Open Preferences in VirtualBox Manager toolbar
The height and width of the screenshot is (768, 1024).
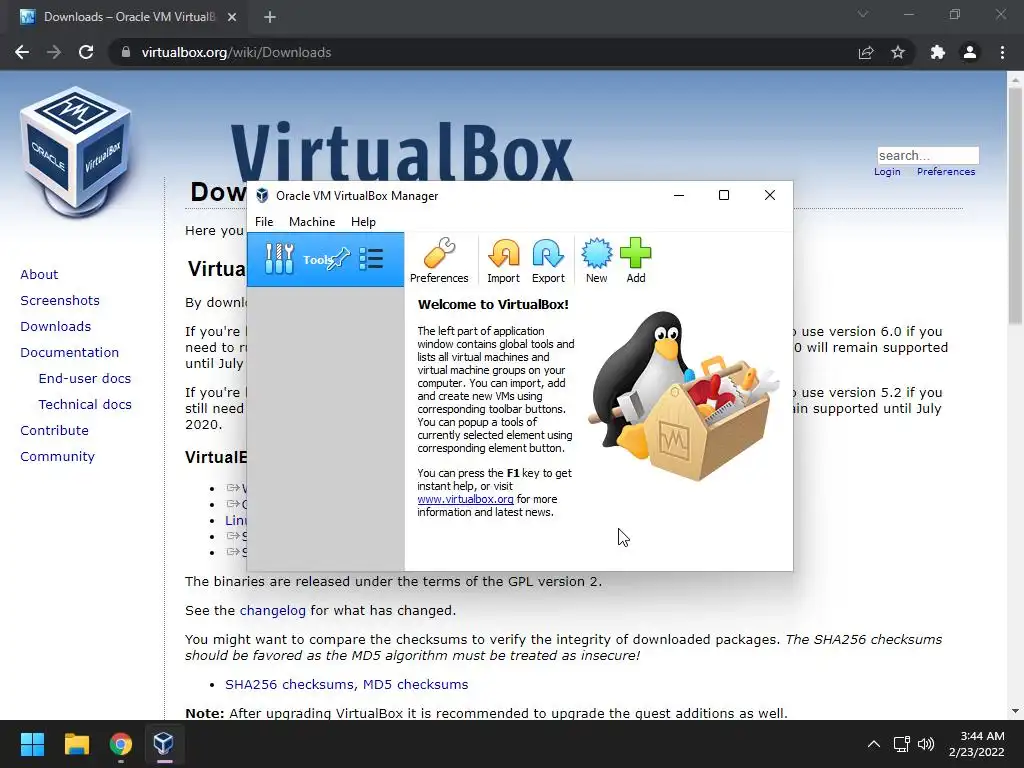(x=439, y=260)
